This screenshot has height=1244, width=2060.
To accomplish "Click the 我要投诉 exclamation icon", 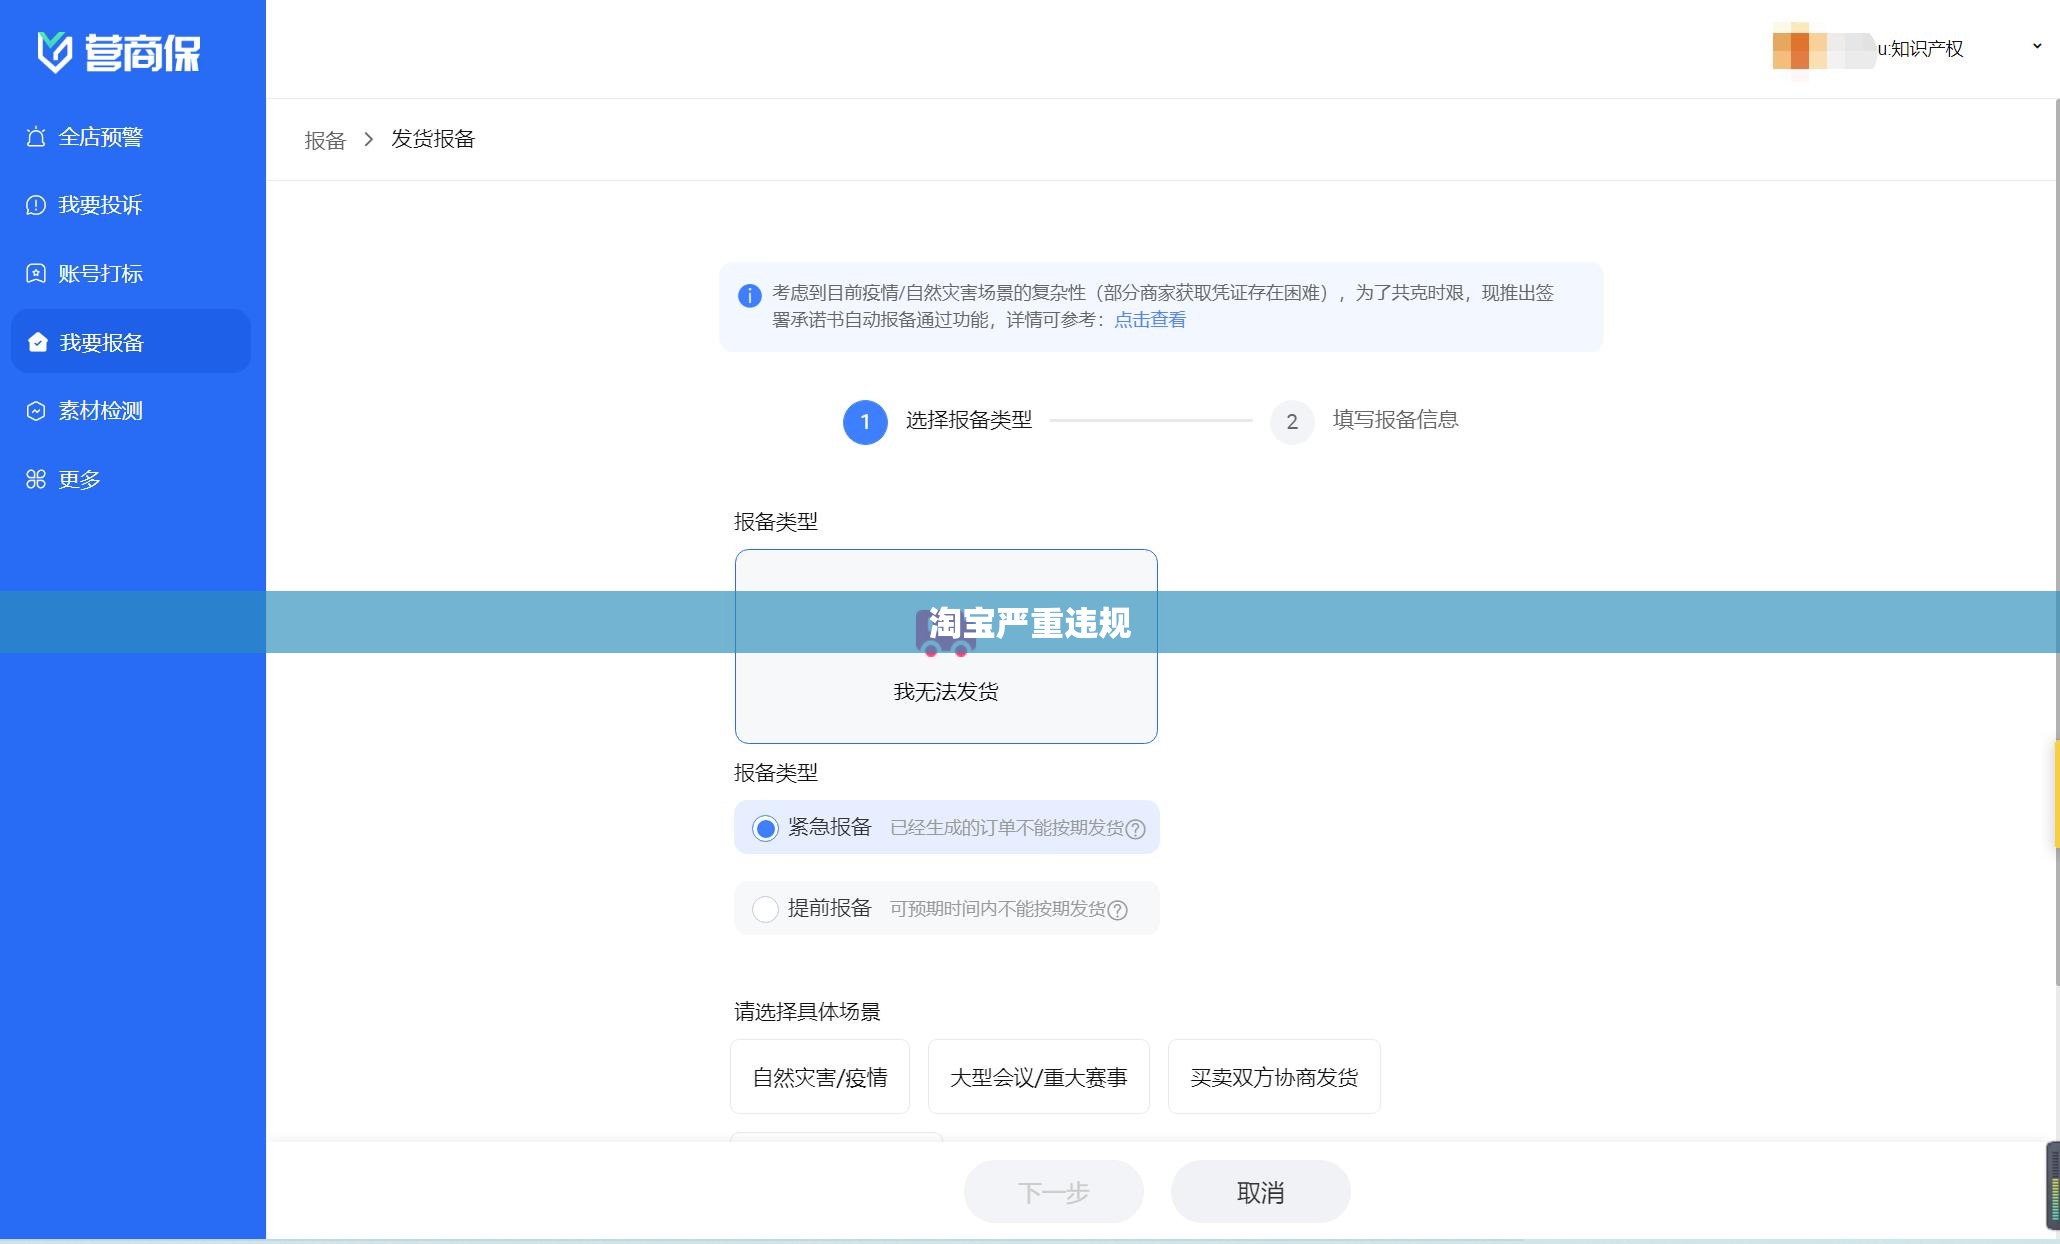I will (36, 205).
